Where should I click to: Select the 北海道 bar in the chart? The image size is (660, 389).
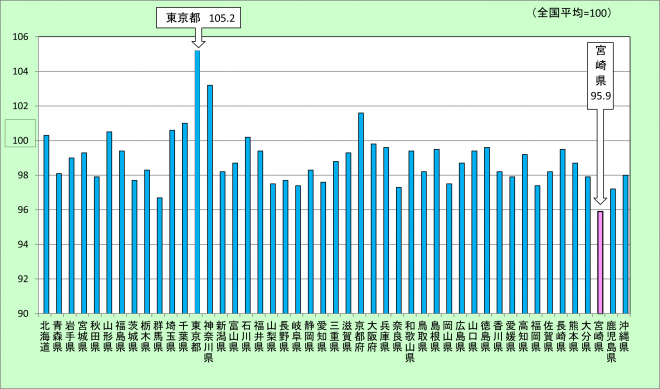coord(46,224)
